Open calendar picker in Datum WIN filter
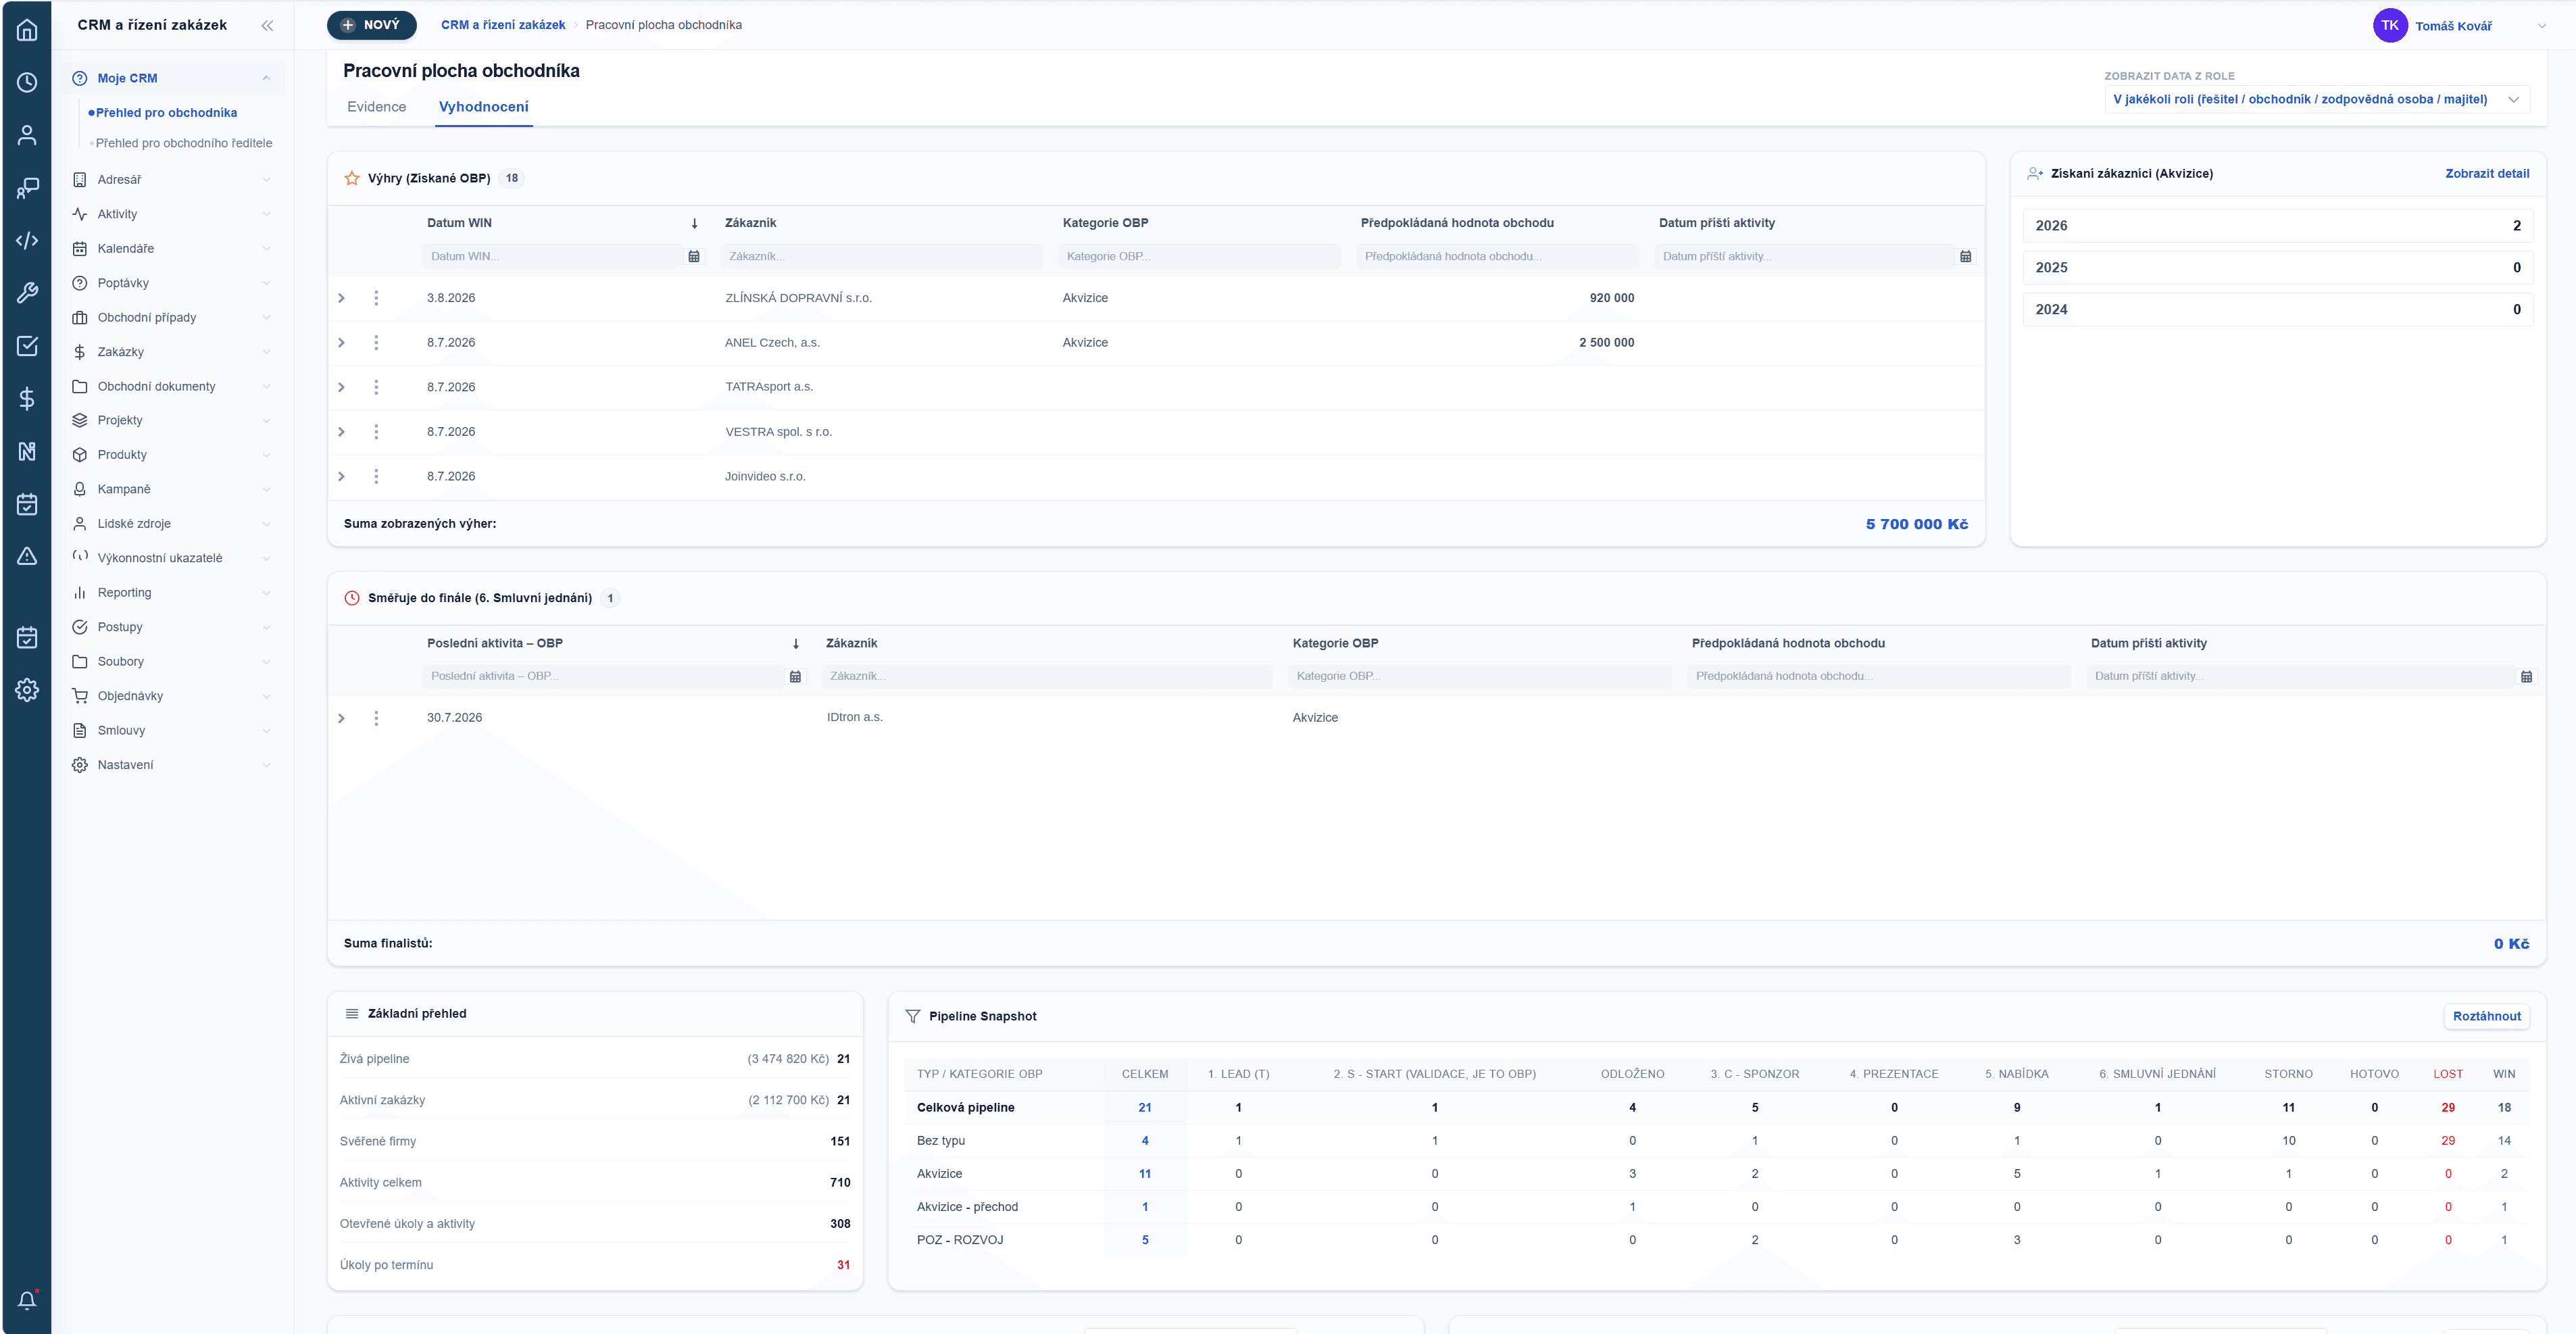The image size is (2576, 1334). pos(694,257)
